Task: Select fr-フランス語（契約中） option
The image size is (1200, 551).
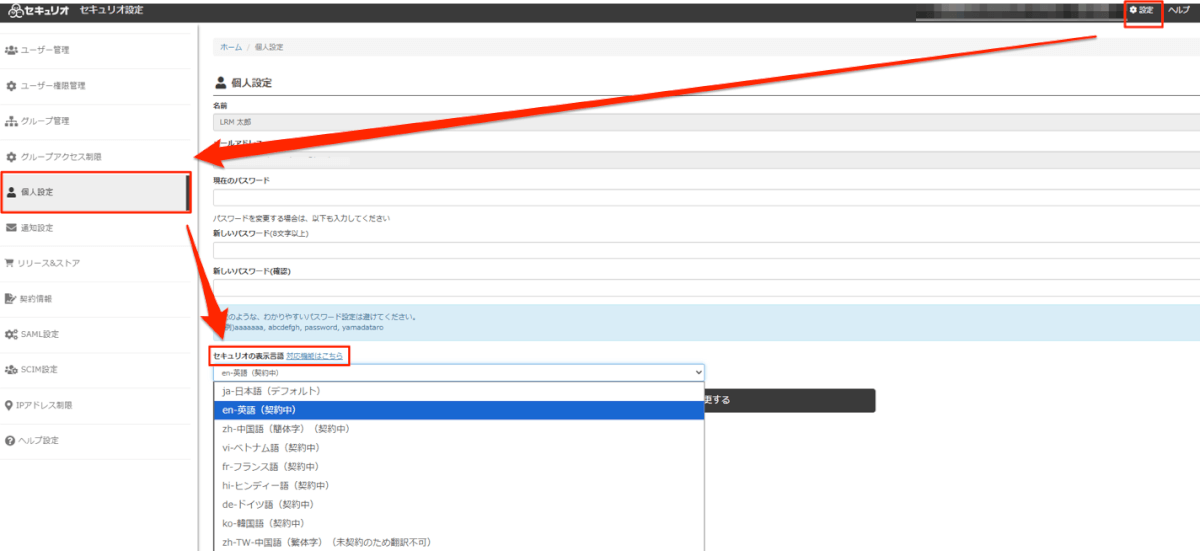Action: click(x=459, y=466)
